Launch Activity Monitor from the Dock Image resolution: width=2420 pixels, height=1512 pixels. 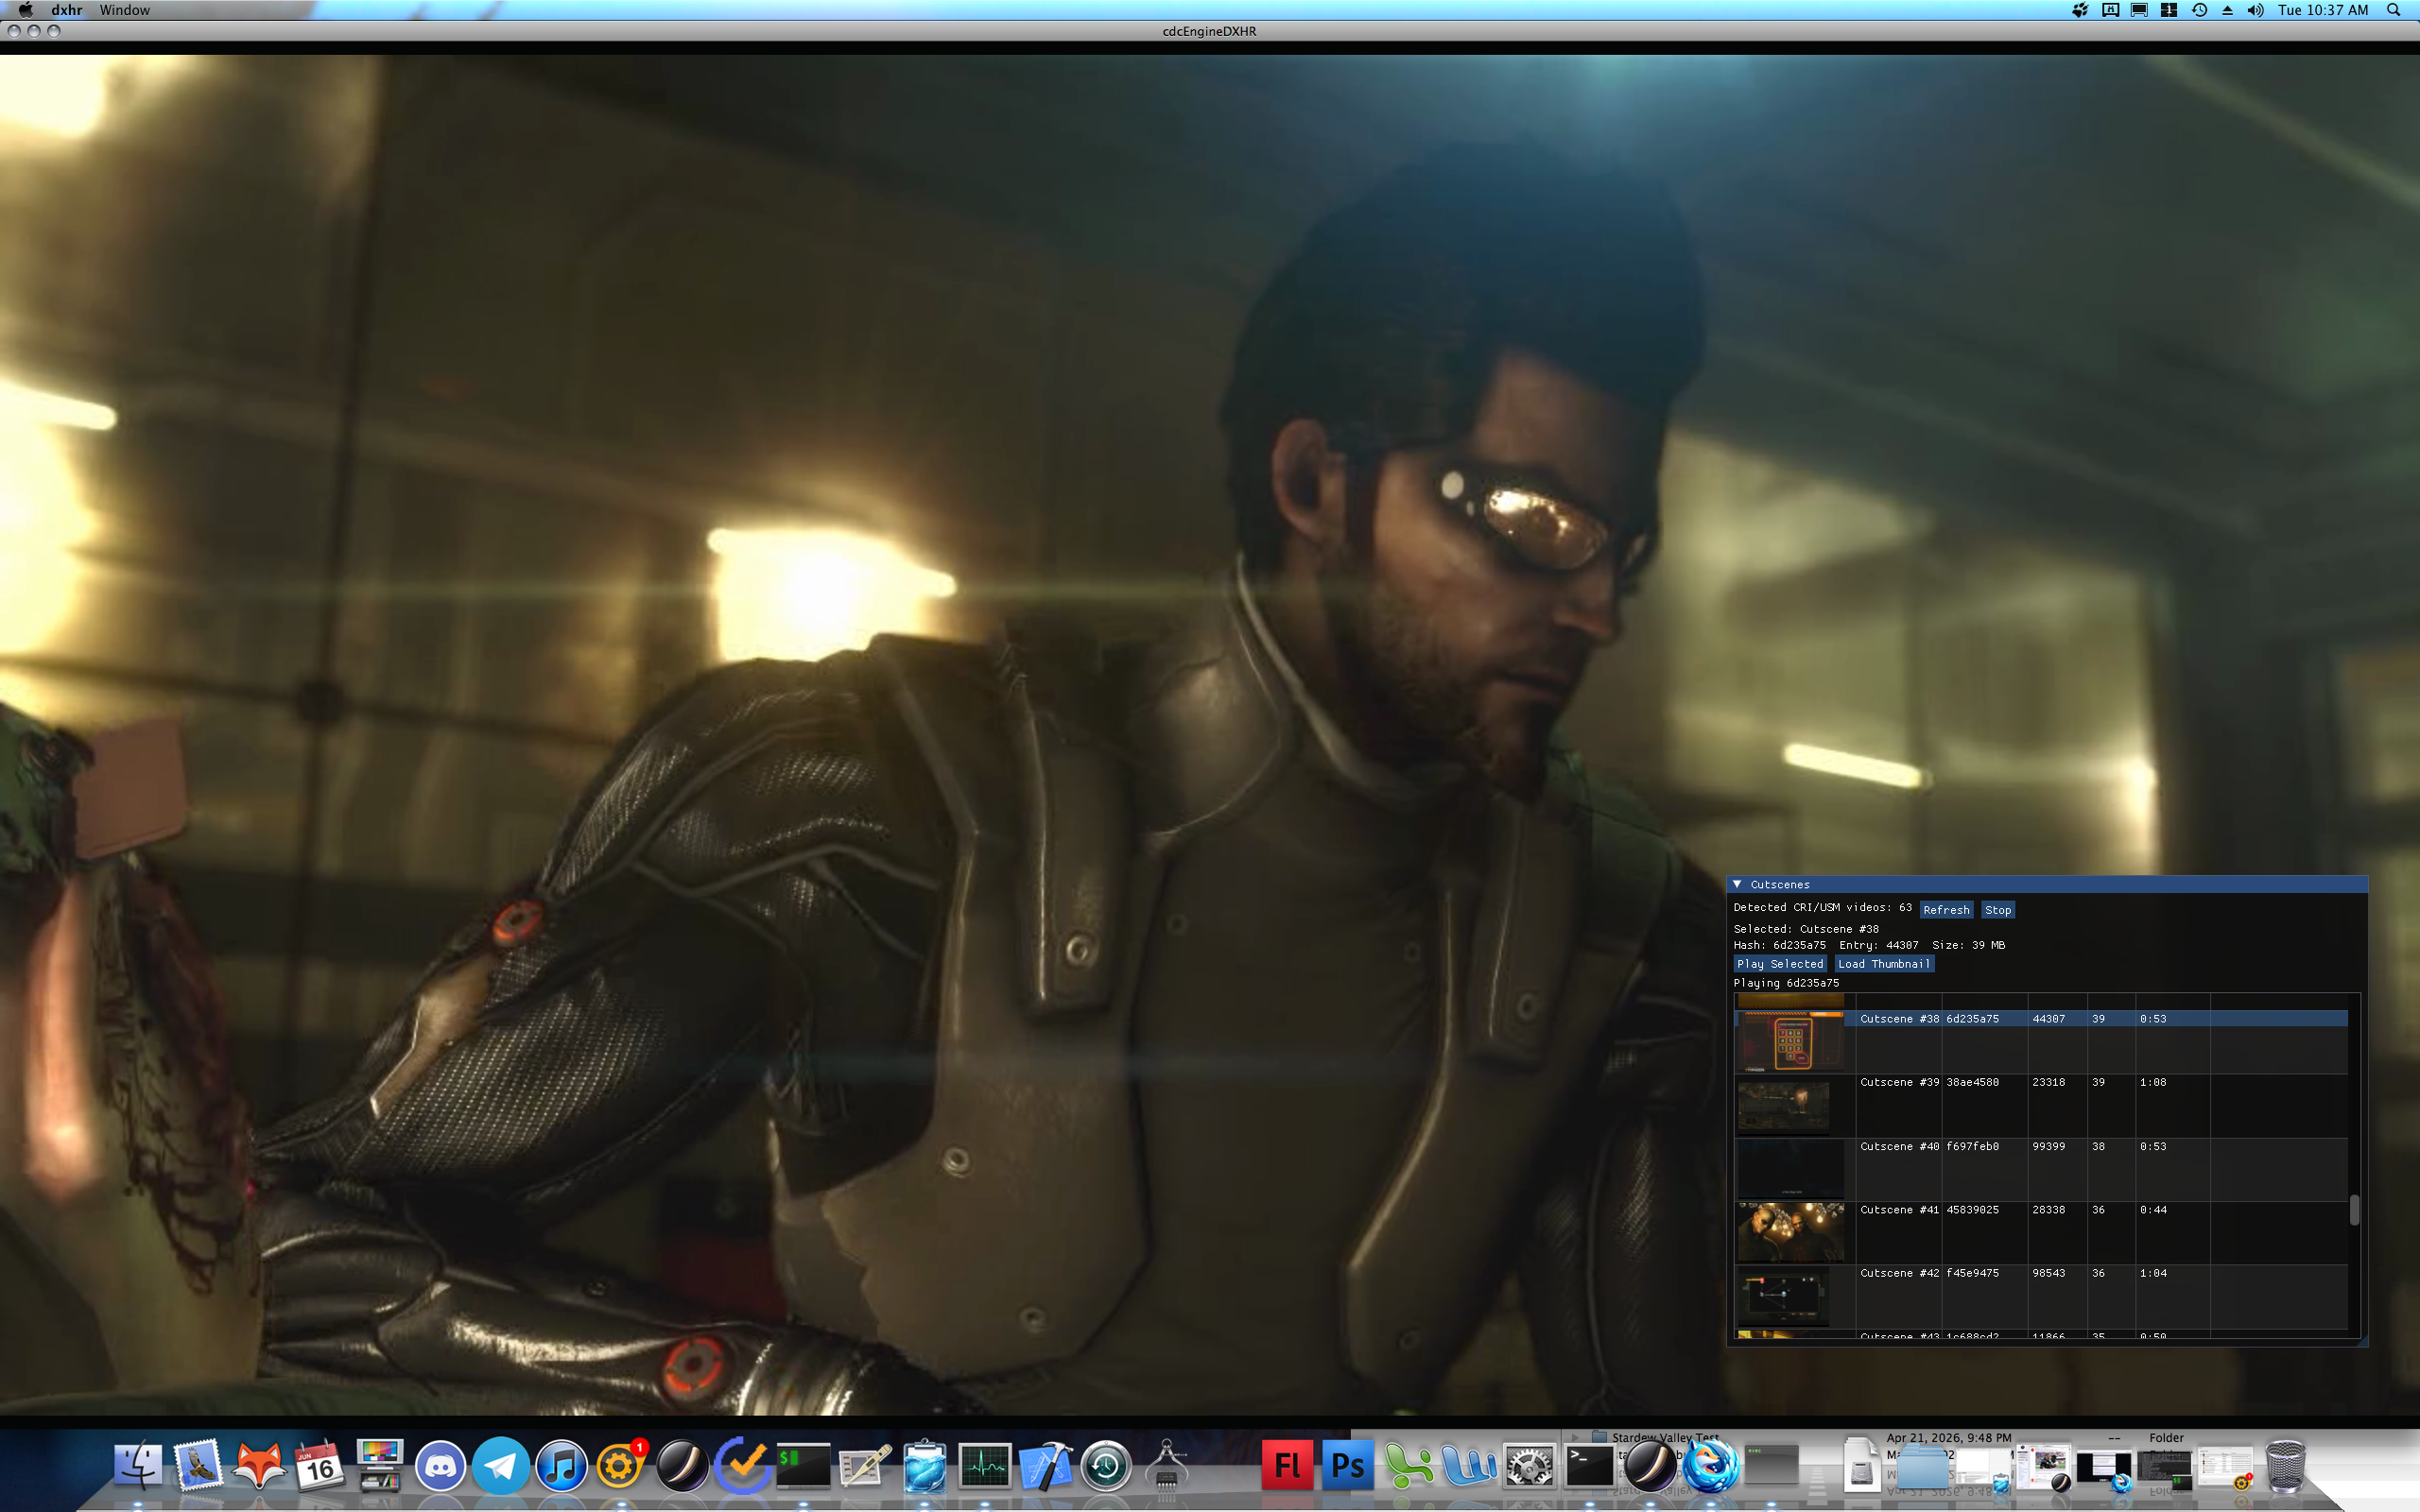tap(985, 1466)
